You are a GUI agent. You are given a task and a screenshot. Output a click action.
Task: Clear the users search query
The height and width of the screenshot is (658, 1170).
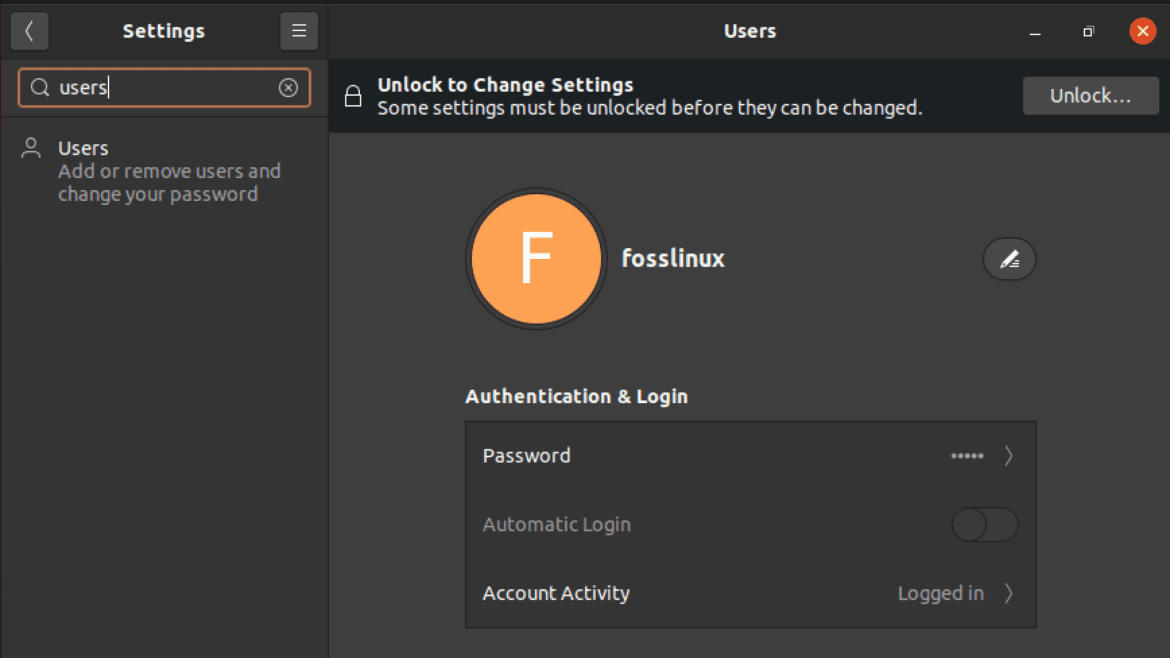[x=289, y=88]
